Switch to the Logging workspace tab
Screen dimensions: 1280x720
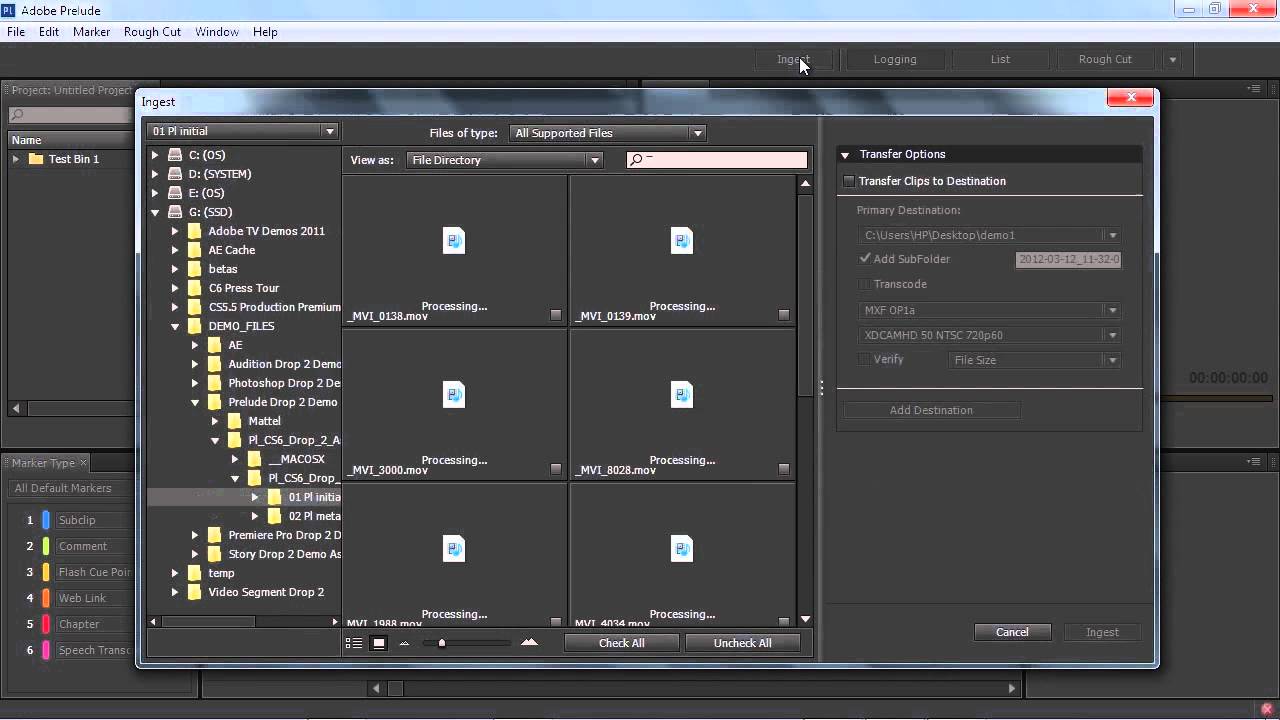point(895,59)
